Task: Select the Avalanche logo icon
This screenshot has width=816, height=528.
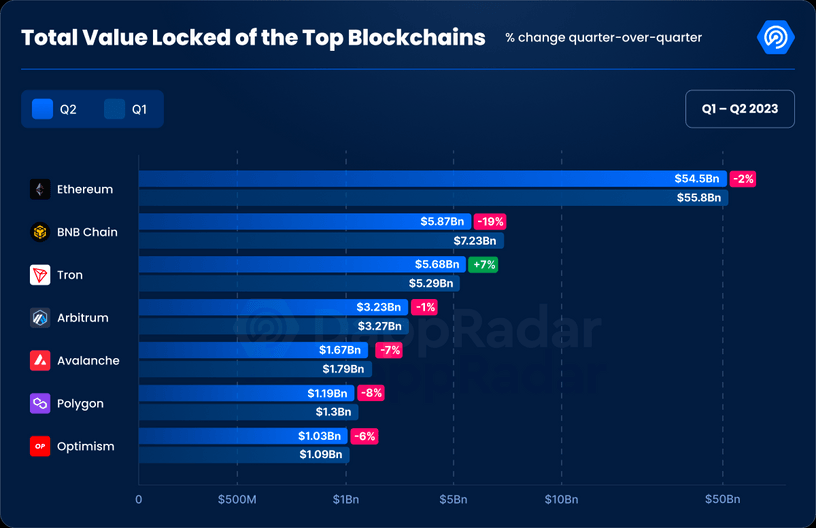Action: [x=40, y=360]
